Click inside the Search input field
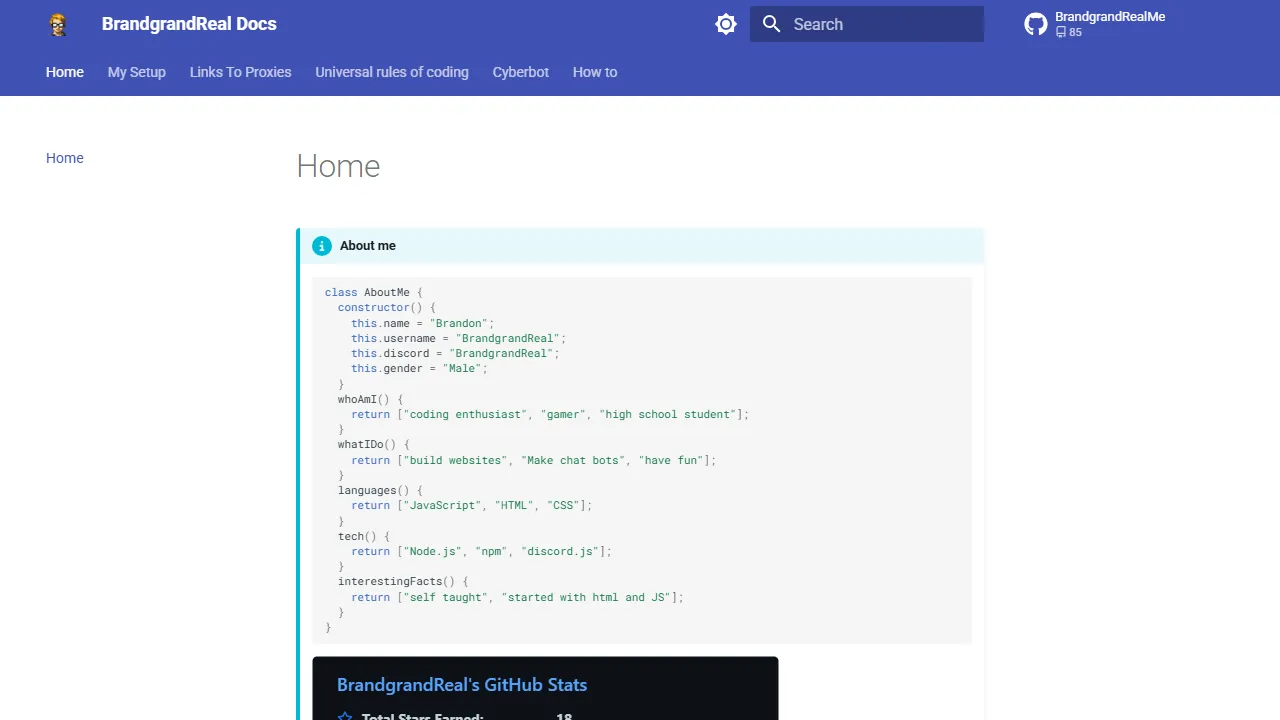The image size is (1280, 720). (x=880, y=24)
